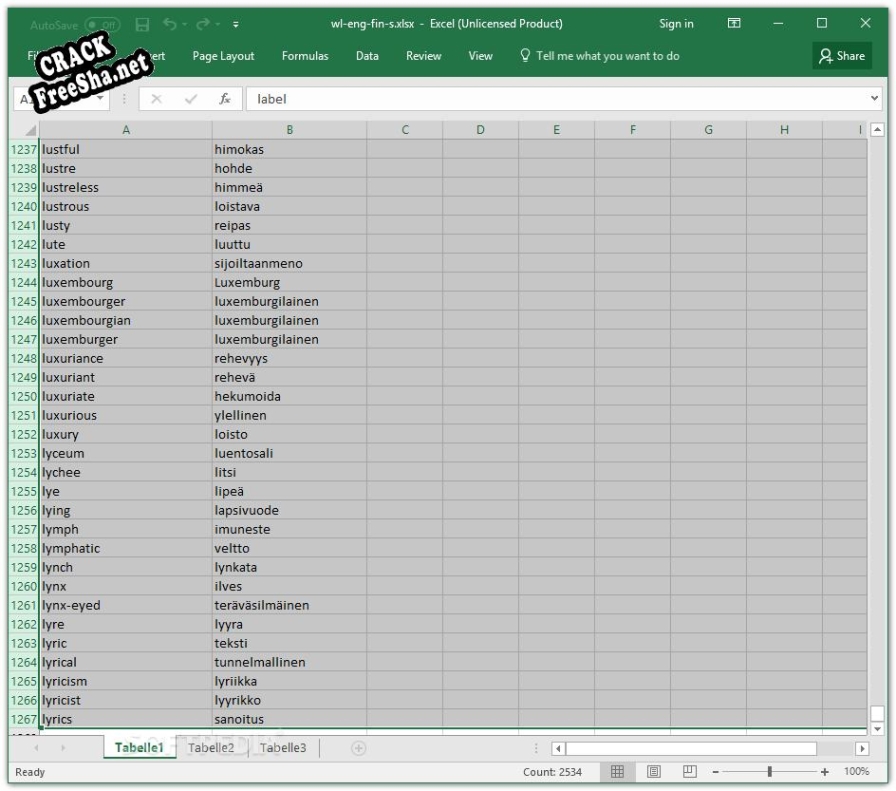Screen dimensions: 896x791
Task: Open the Formulas ribbon tab
Action: pyautogui.click(x=305, y=56)
